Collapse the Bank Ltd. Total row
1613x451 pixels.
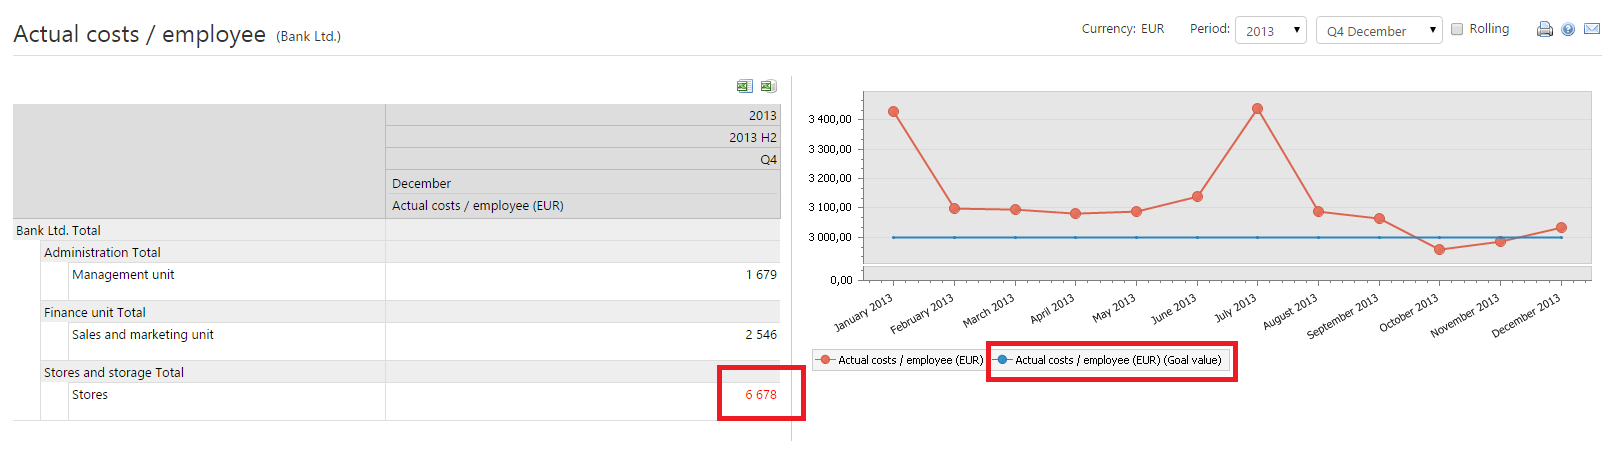pos(58,231)
